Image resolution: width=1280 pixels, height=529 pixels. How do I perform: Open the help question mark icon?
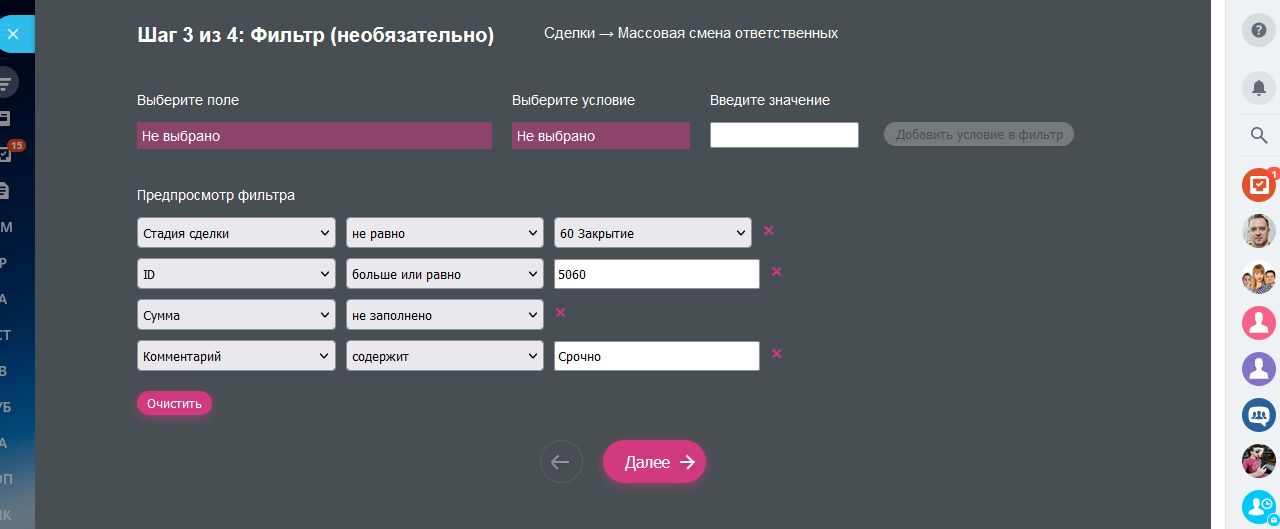(x=1259, y=30)
